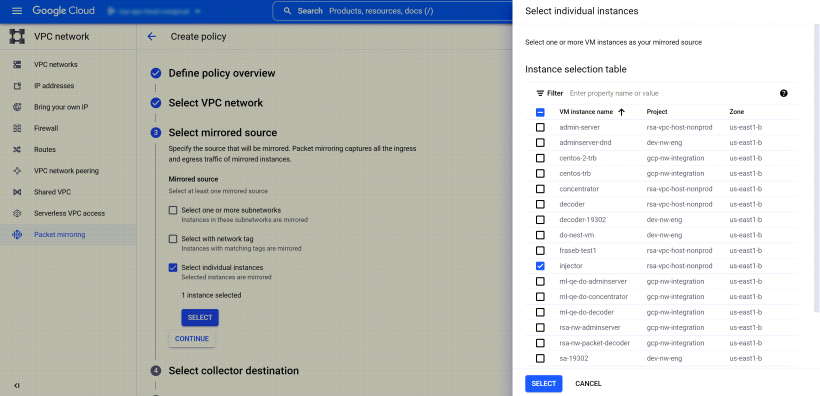
Task: Click CANCEL in the instance panel
Action: pyautogui.click(x=588, y=383)
